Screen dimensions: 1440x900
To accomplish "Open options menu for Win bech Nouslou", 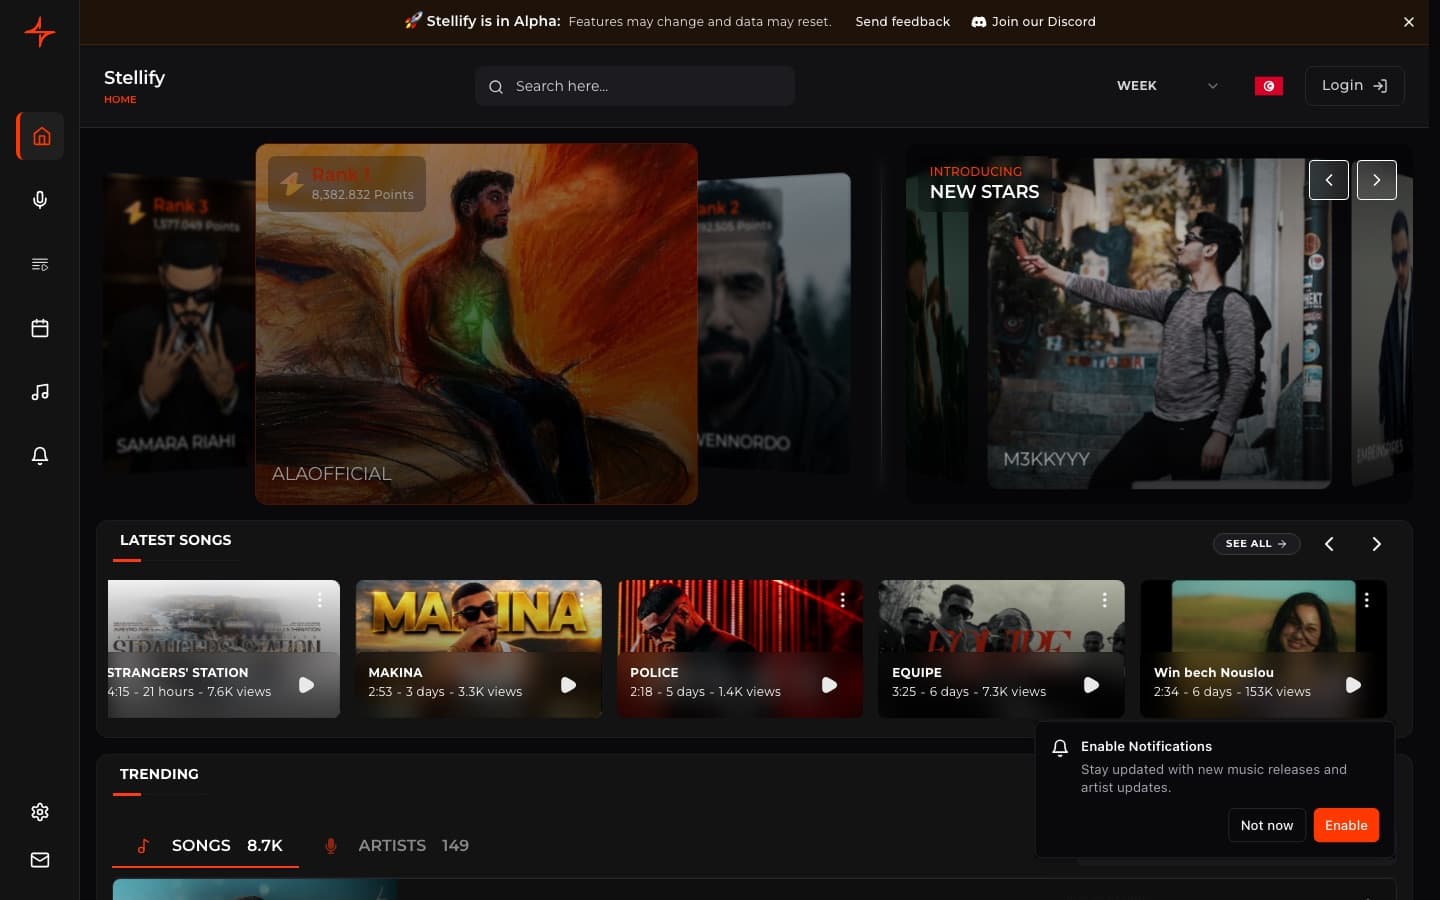I will (x=1367, y=600).
